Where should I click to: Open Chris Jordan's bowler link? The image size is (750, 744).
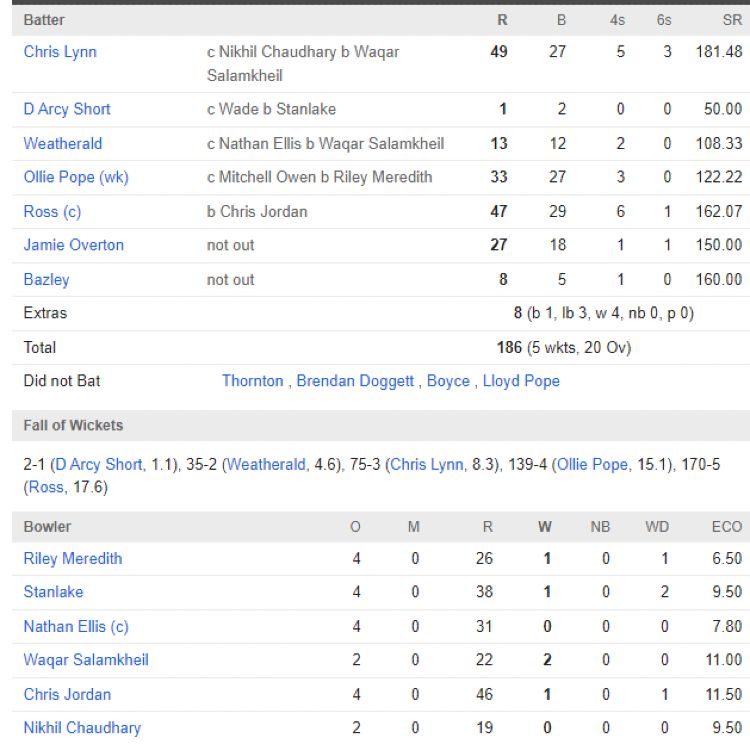coord(67,694)
